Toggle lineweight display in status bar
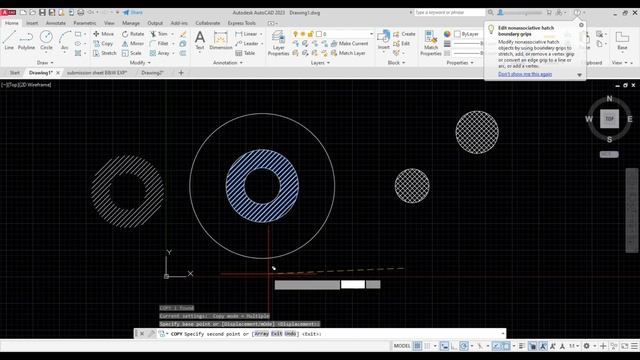This screenshot has width=640, height=360. pos(521,346)
